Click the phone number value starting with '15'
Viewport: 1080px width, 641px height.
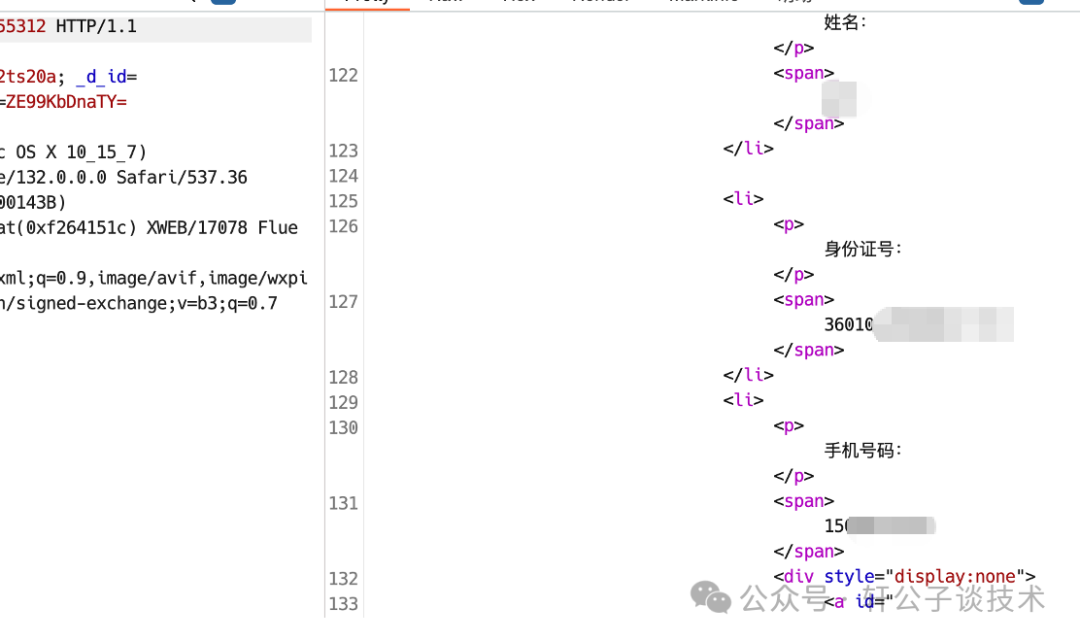pos(880,527)
